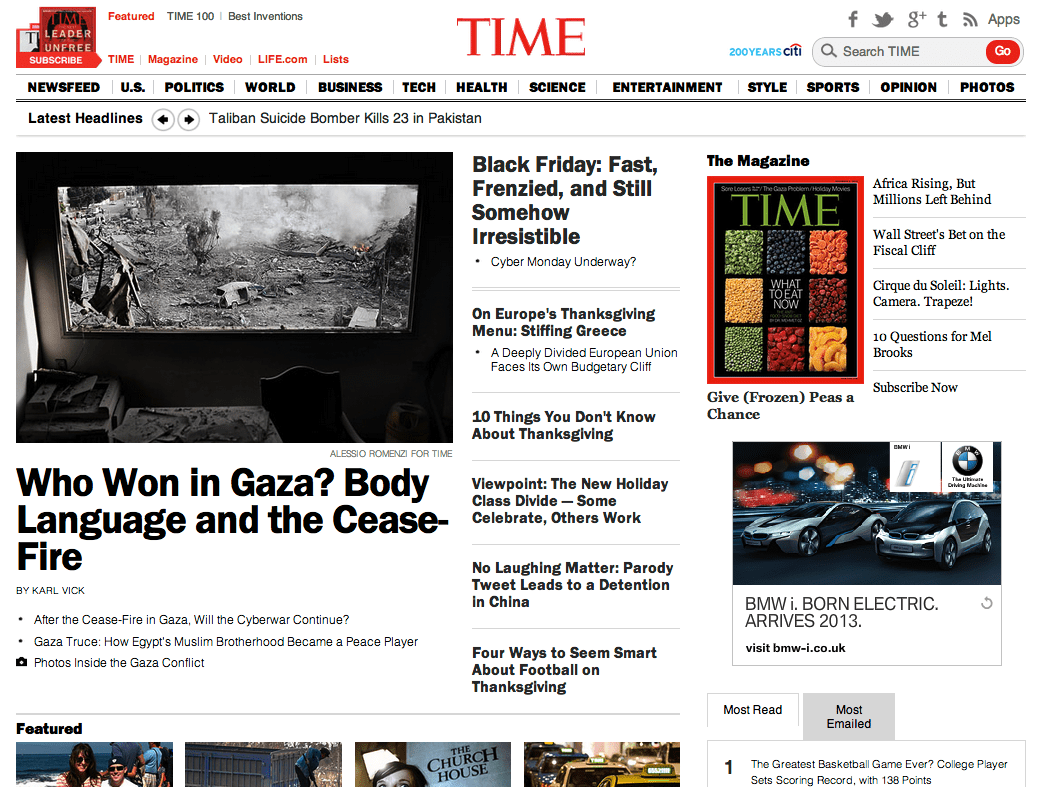Open the Gaza window photo
The width and height of the screenshot is (1049, 787).
pyautogui.click(x=235, y=297)
